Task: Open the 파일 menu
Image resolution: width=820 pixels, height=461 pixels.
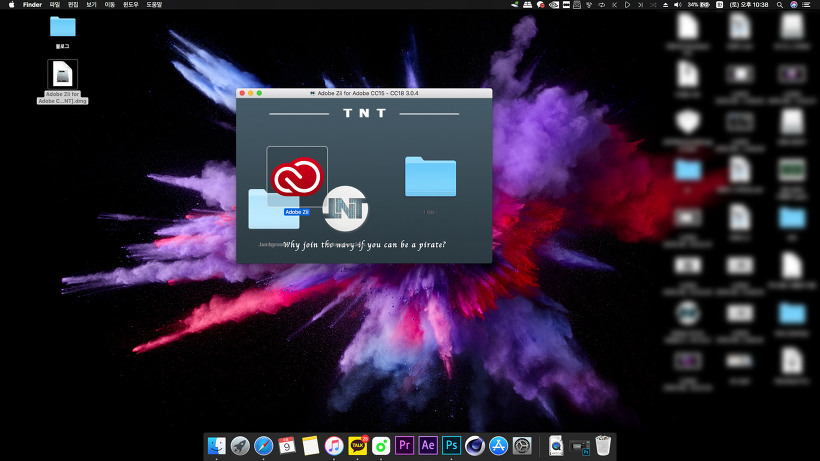Action: click(x=54, y=5)
